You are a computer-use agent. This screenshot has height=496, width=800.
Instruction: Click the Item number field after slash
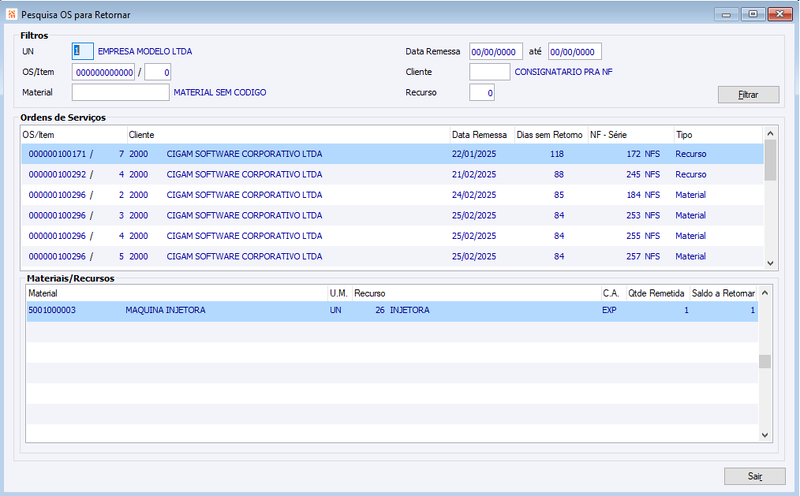click(x=158, y=72)
